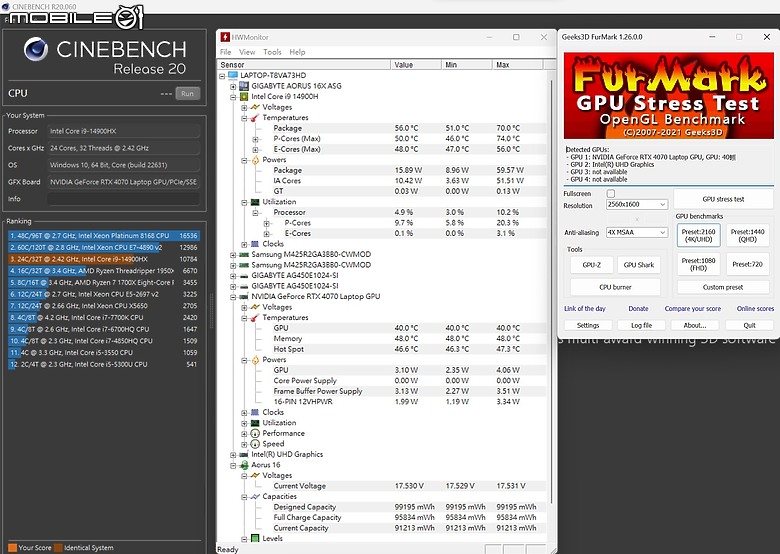Open the HWMonitor View menu

(247, 52)
